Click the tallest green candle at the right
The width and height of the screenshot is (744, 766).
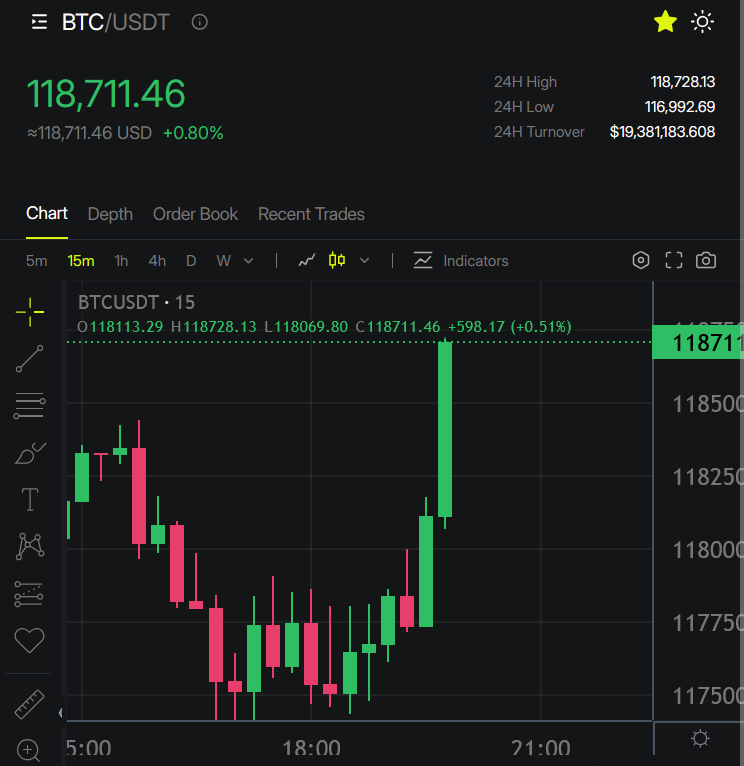pos(445,429)
